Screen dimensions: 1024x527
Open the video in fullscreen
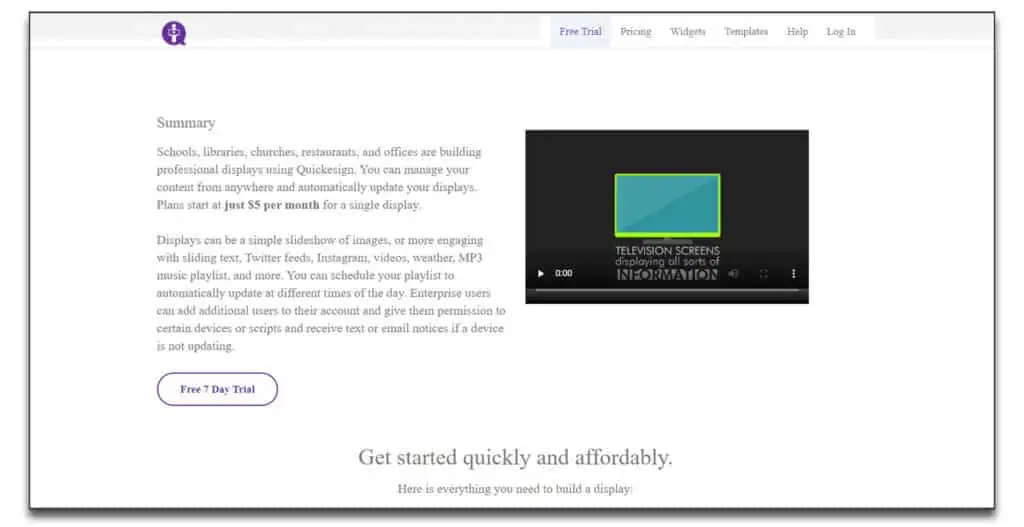pos(763,274)
